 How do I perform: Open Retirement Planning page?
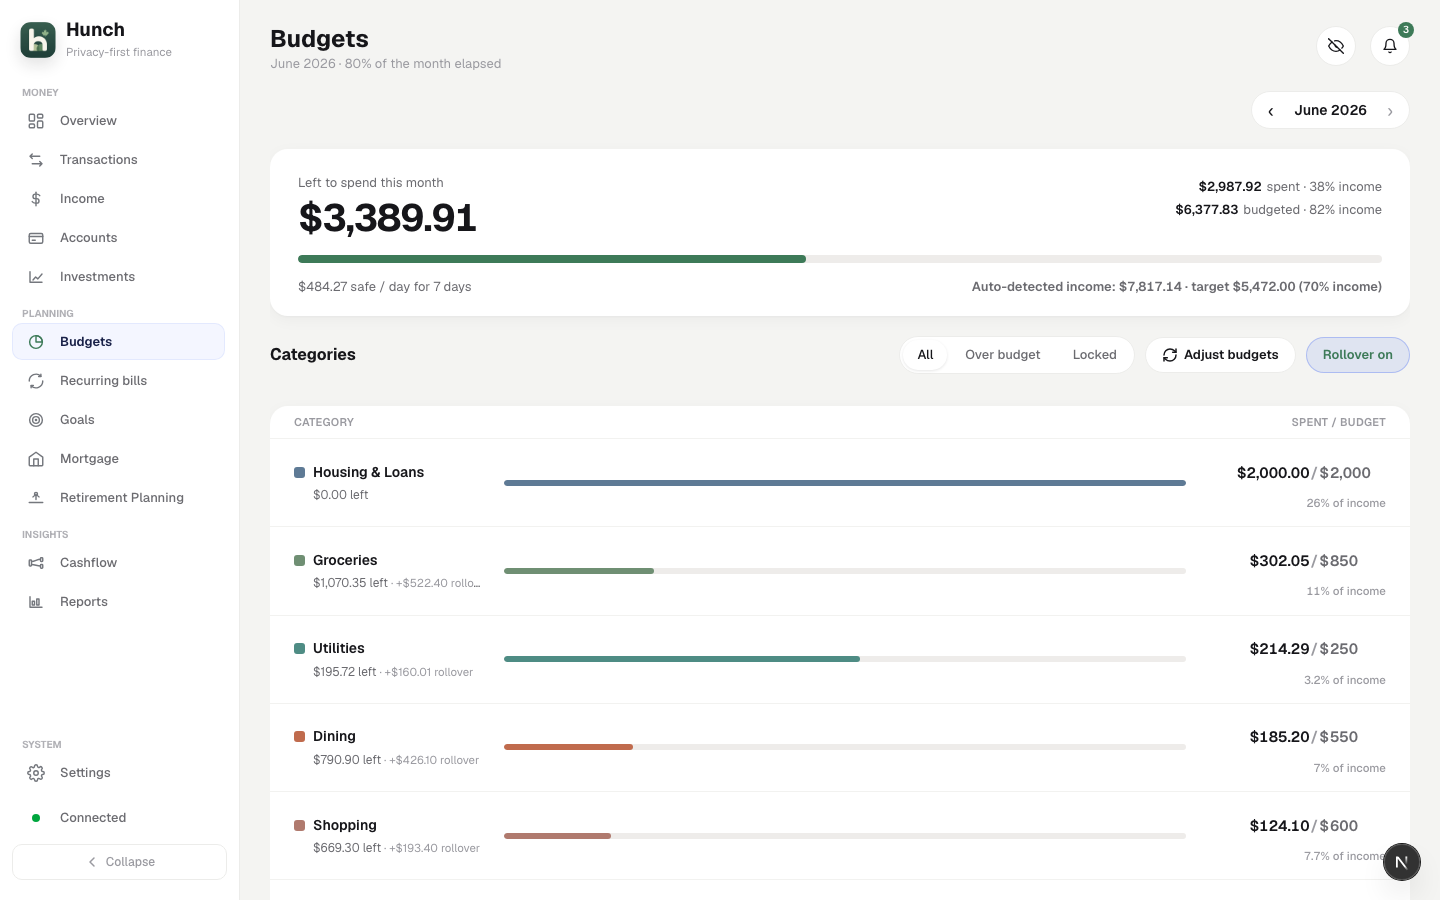[x=118, y=498]
